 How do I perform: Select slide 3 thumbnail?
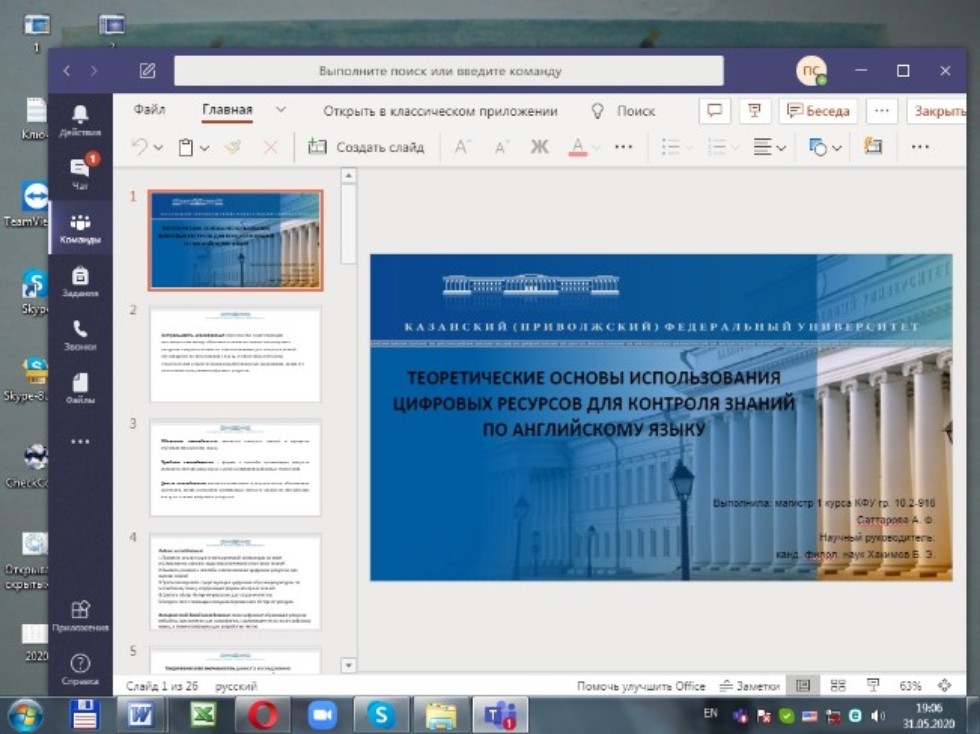(x=236, y=465)
